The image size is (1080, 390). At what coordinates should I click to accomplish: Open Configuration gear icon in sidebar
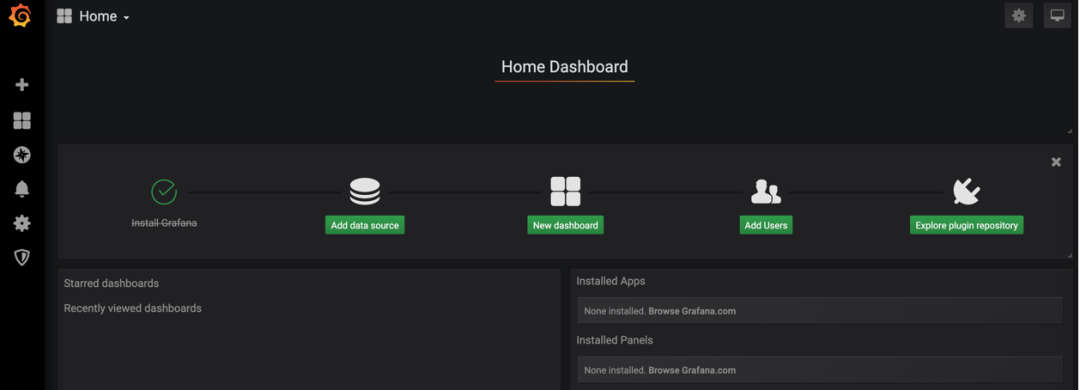click(22, 223)
